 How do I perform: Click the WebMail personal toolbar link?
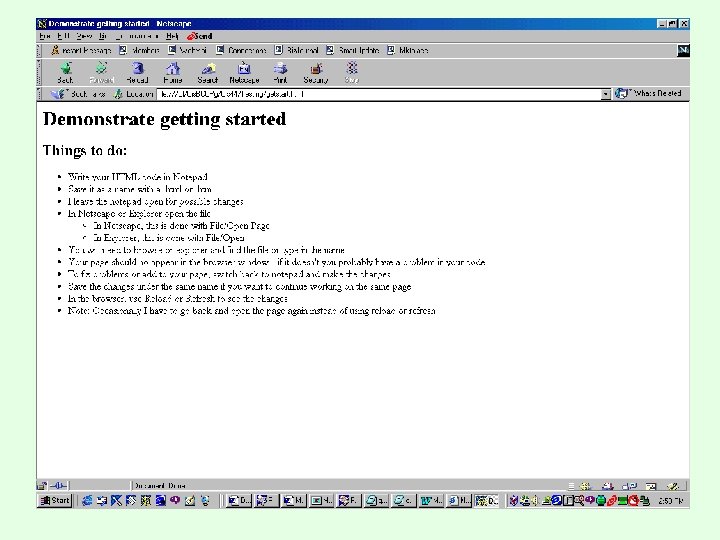[187, 51]
